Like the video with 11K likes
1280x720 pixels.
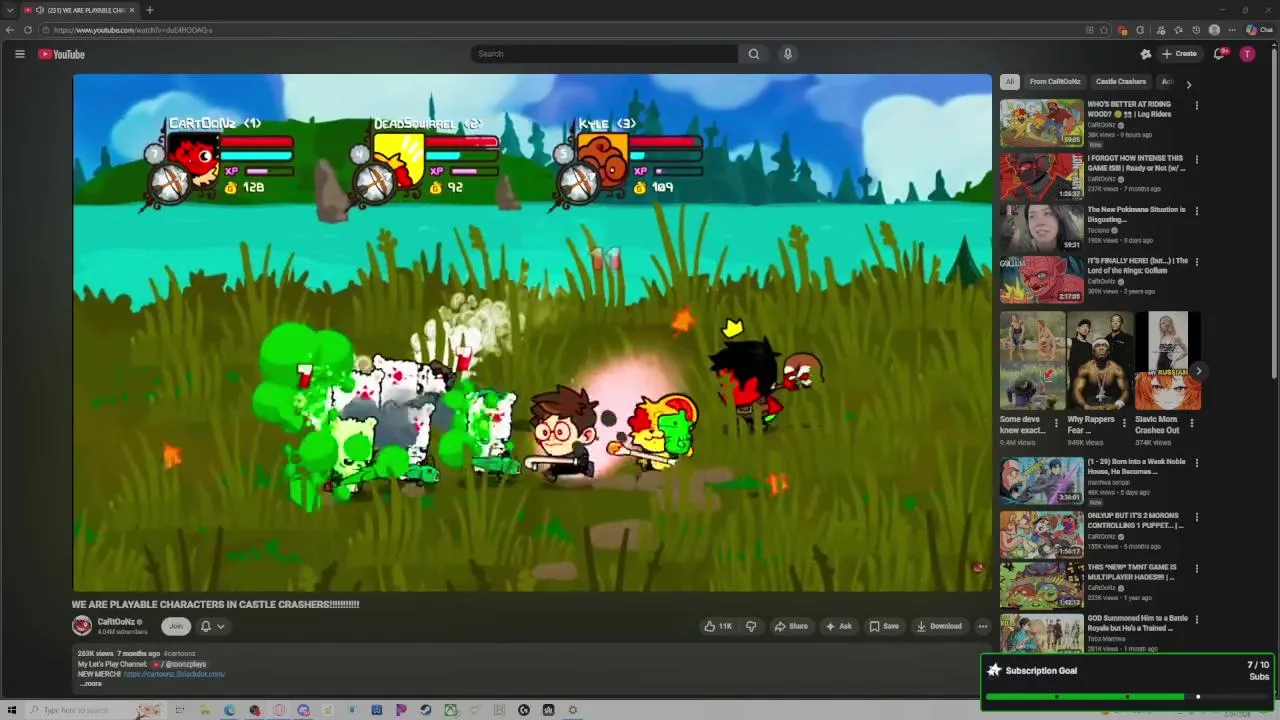coord(718,626)
